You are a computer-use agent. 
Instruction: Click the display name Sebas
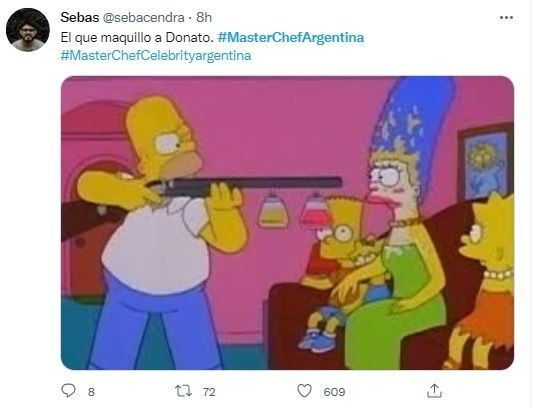coord(80,17)
